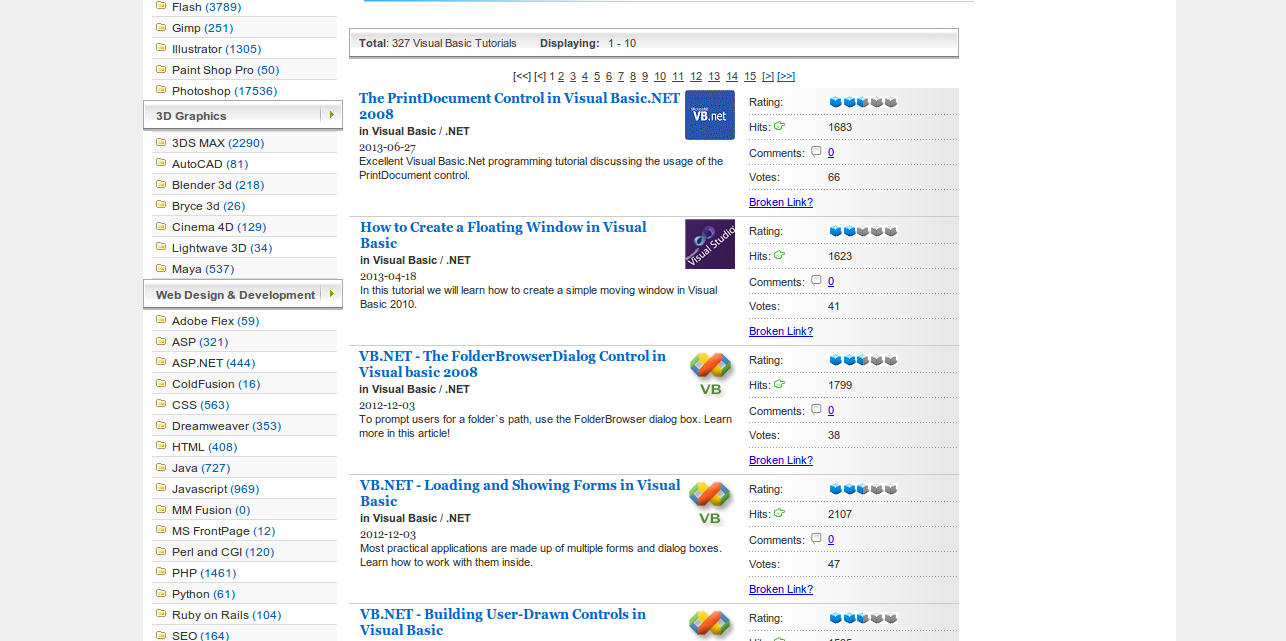Click the CSS folder icon
This screenshot has width=1286, height=641.
pos(161,404)
